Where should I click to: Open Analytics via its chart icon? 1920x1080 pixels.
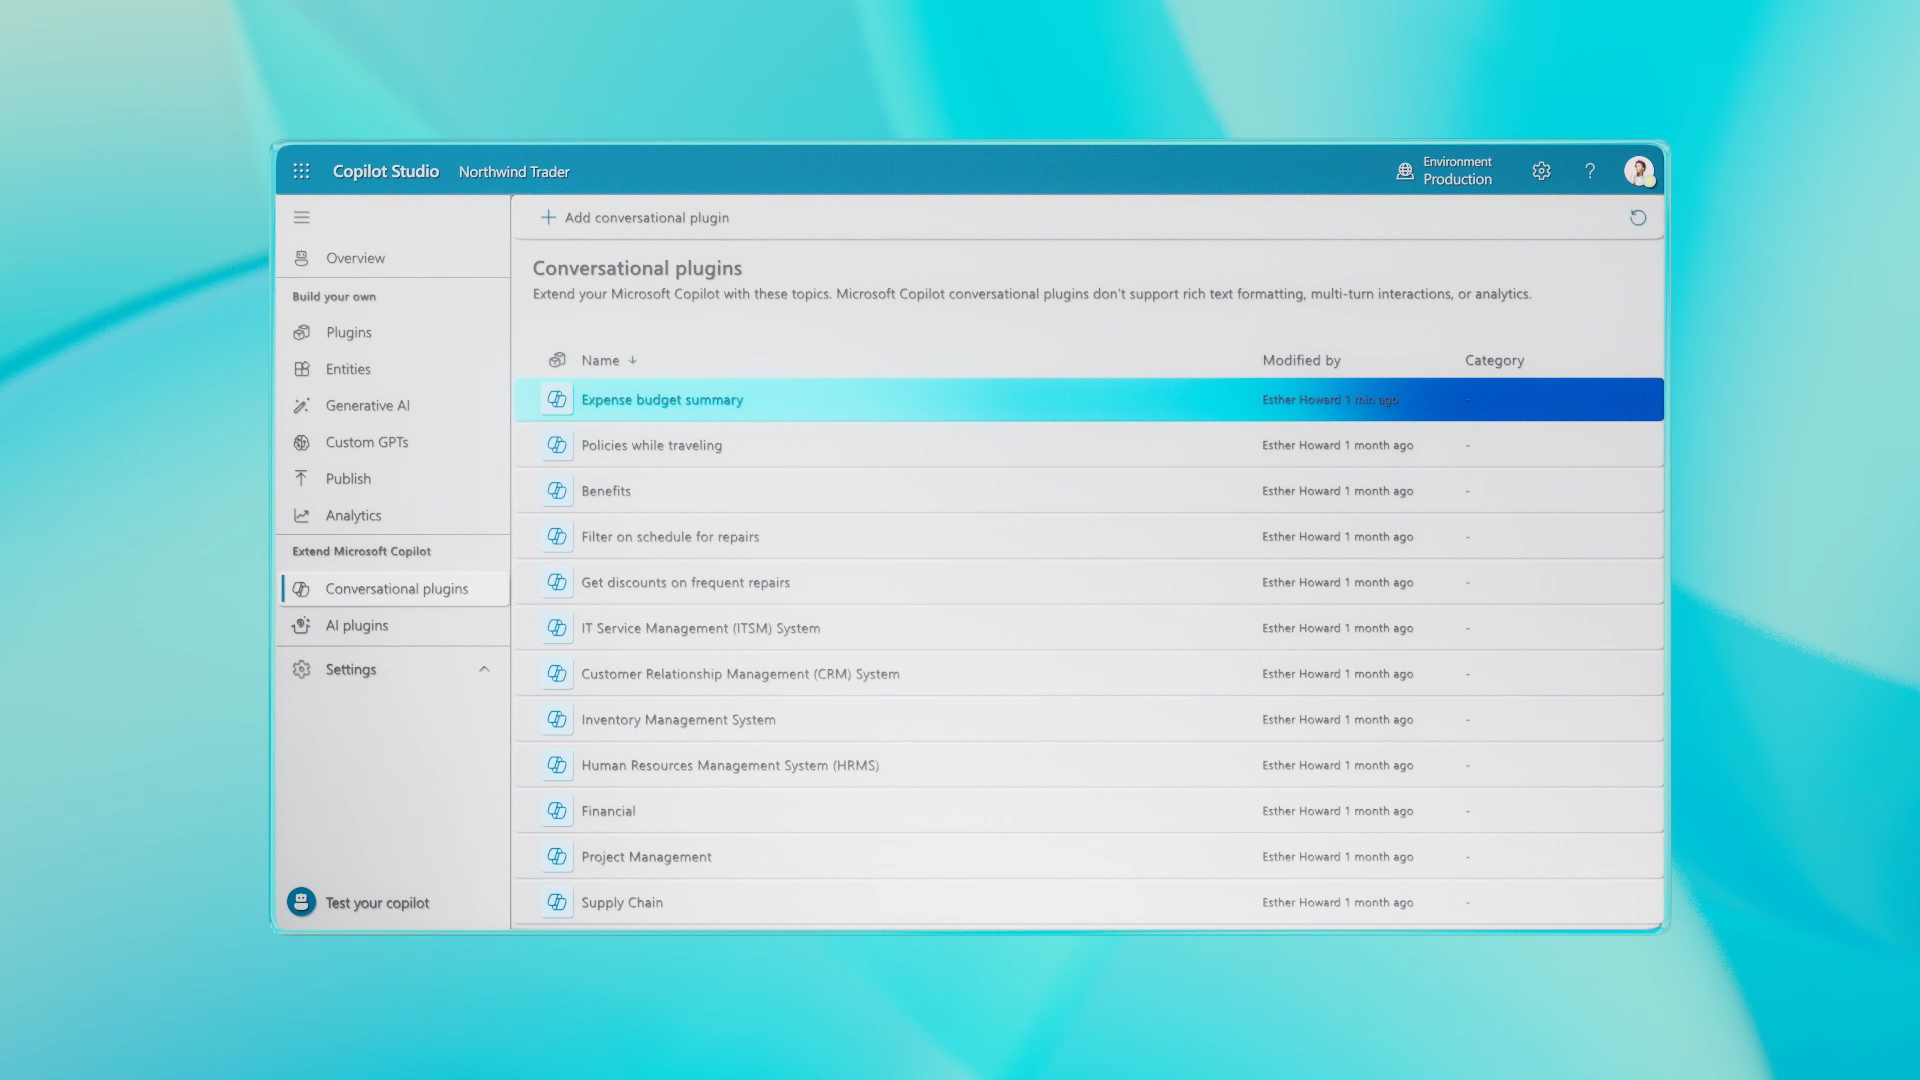303,515
